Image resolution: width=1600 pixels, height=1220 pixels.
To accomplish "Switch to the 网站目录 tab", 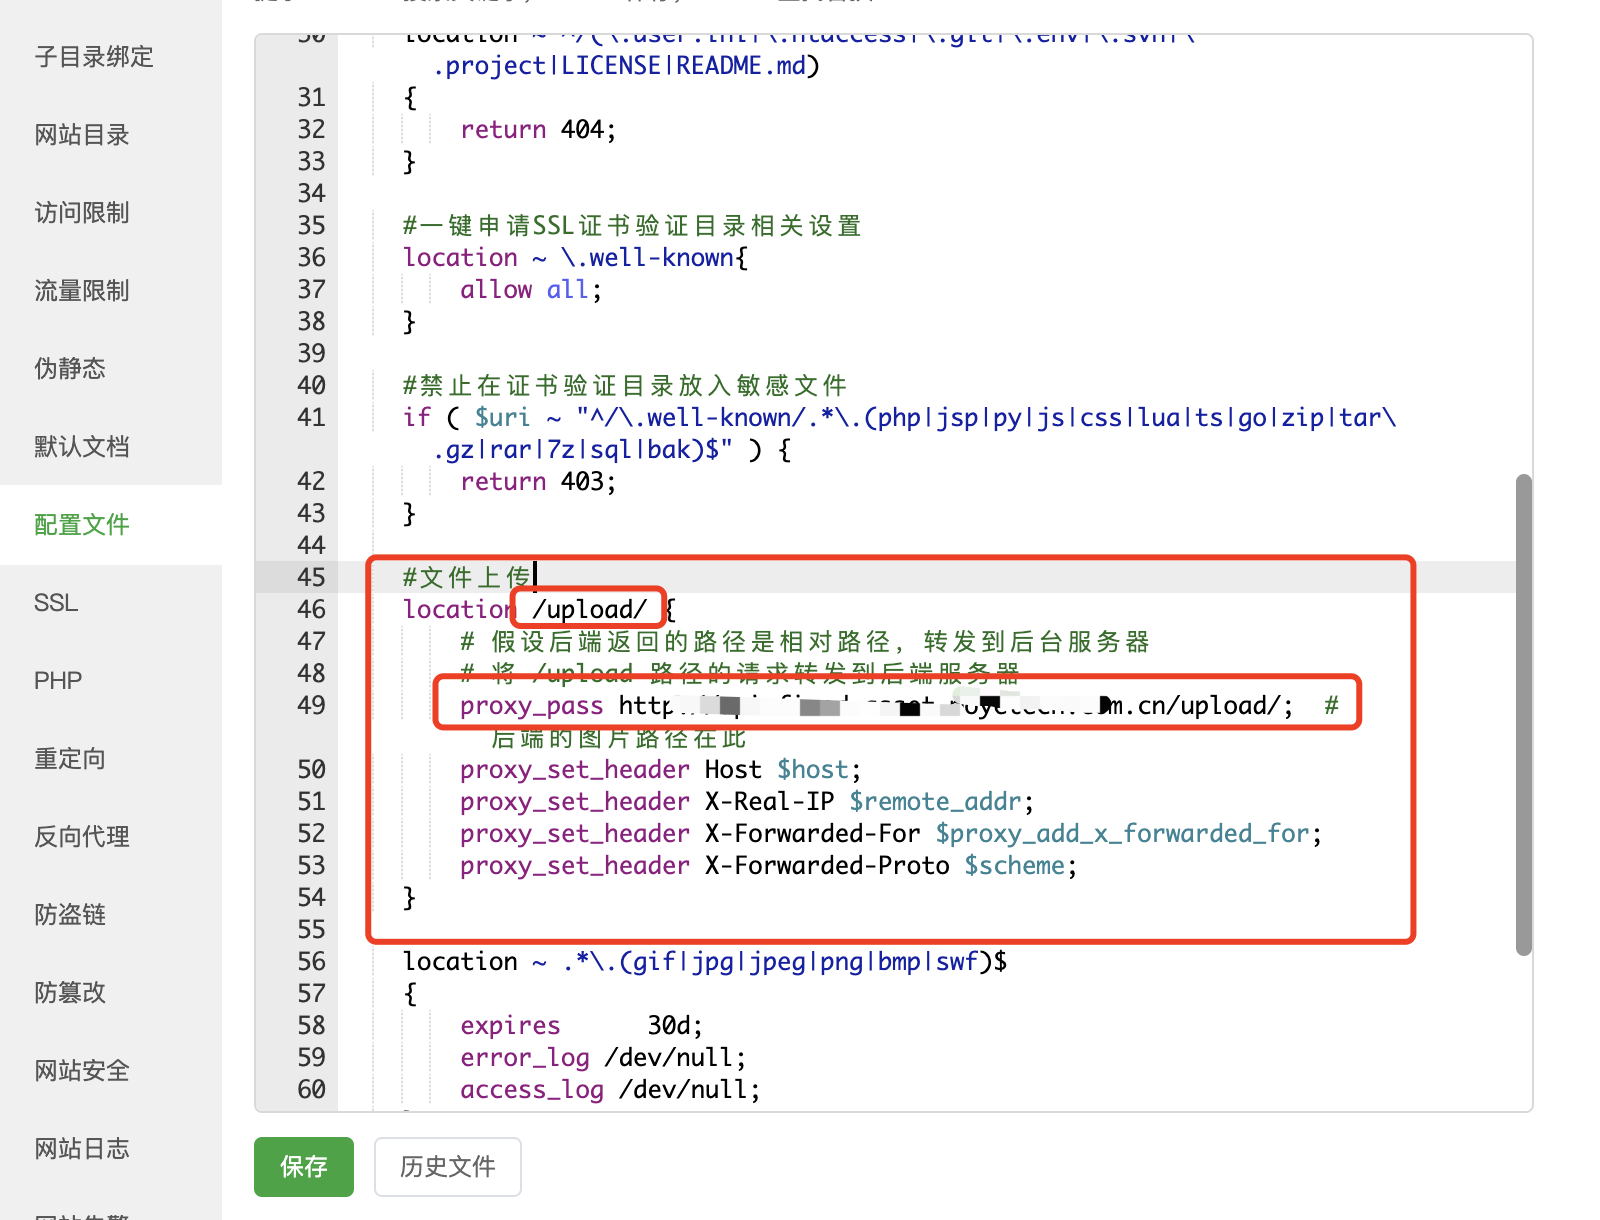I will tap(82, 135).
